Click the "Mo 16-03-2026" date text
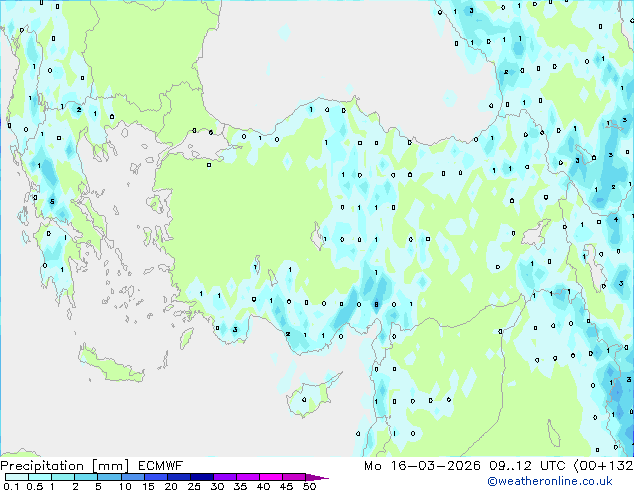Screen dimensions: 634x490 [x=422, y=466]
